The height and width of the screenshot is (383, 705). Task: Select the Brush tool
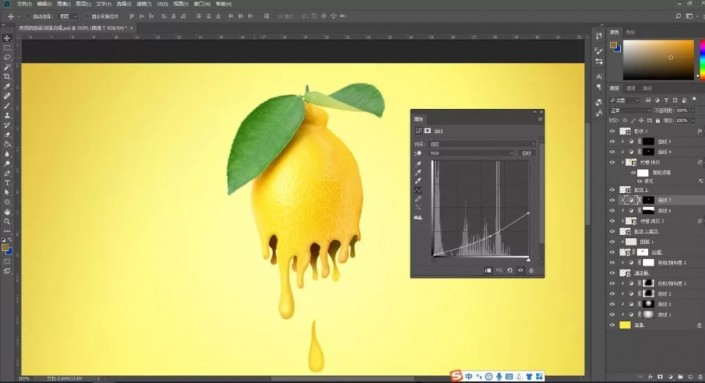tap(7, 106)
